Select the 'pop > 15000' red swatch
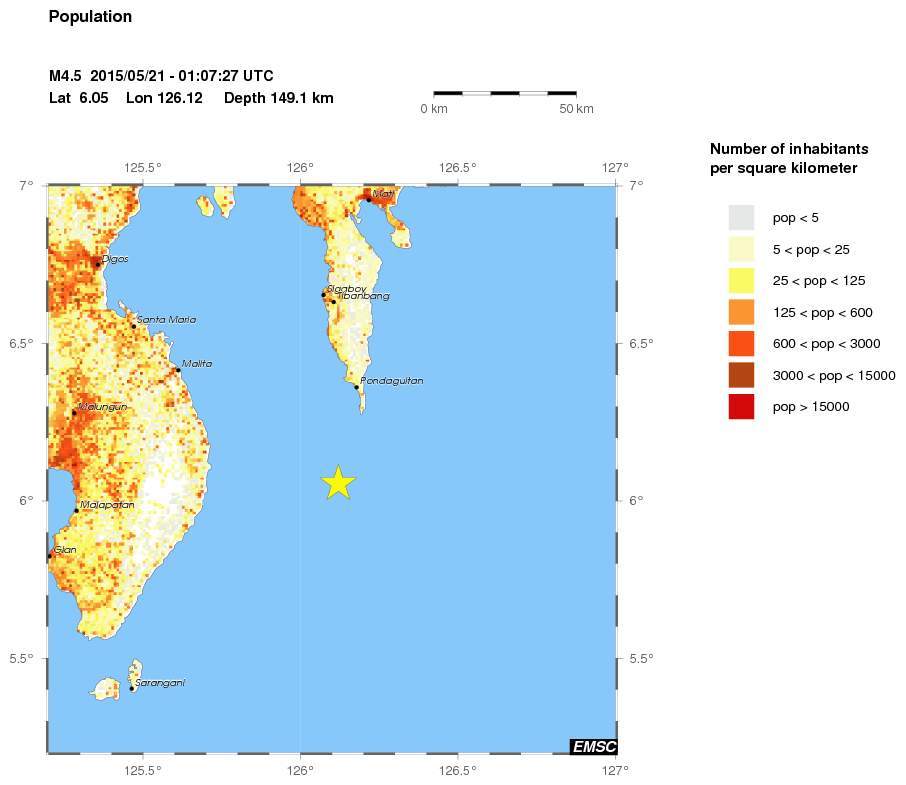This screenshot has width=906, height=785. 741,407
